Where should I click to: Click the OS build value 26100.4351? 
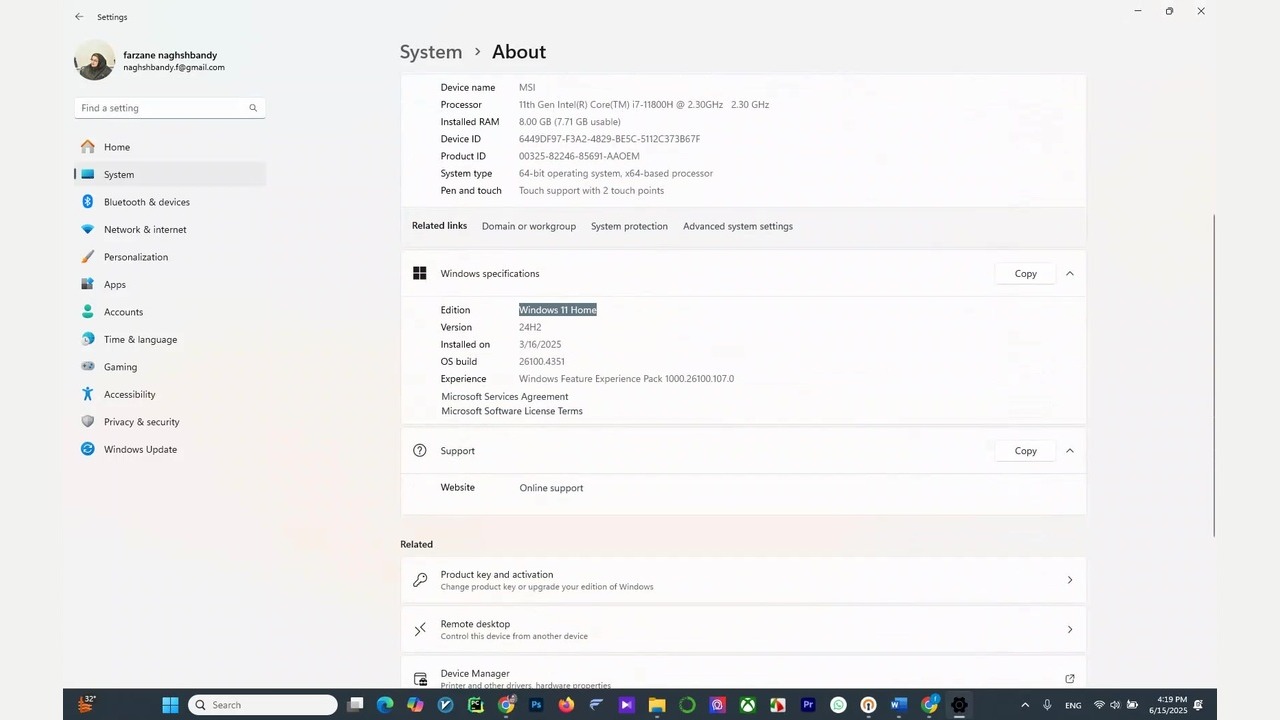(542, 362)
